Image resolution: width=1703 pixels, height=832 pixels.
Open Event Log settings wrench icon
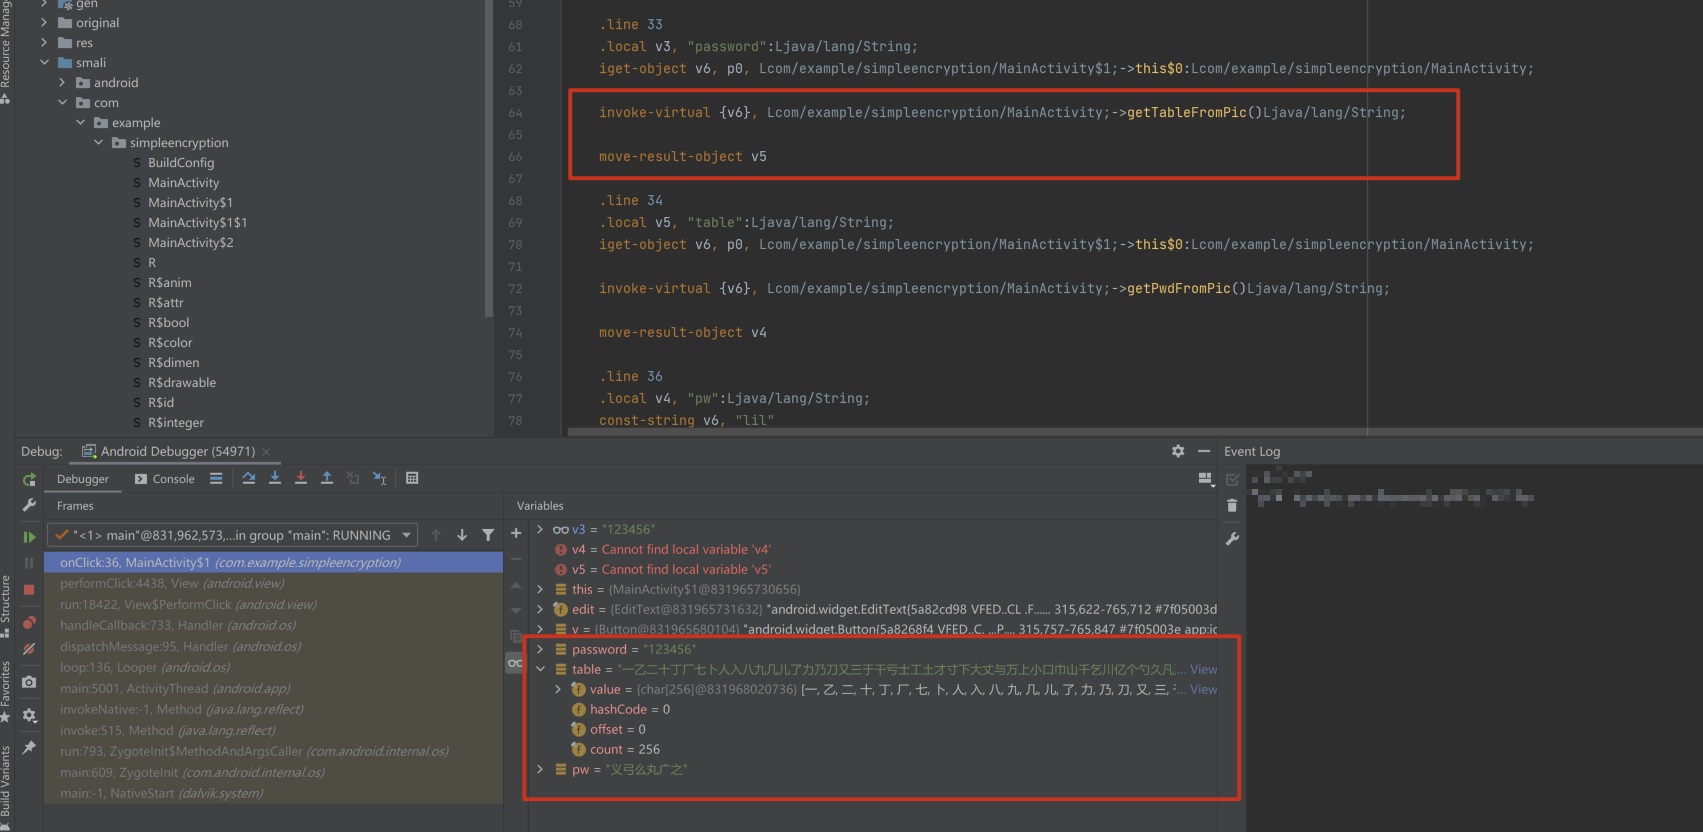click(1232, 539)
